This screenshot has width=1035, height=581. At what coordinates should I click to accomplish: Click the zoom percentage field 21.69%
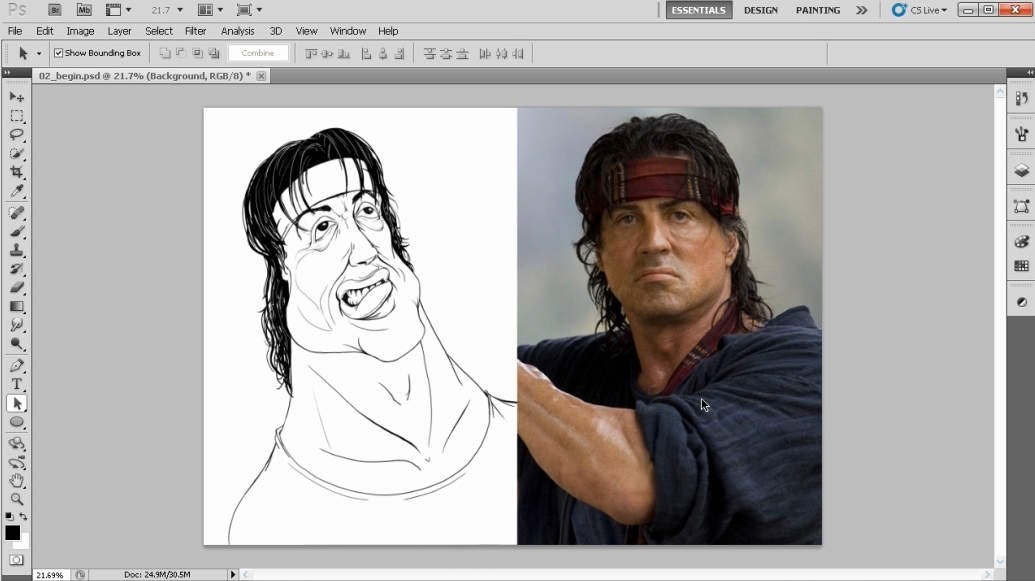50,575
